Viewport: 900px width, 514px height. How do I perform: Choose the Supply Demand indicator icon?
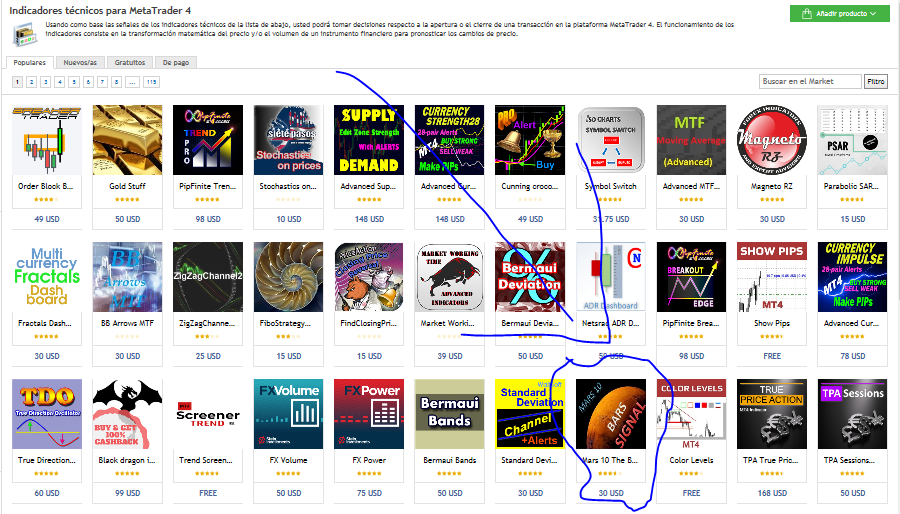[369, 140]
